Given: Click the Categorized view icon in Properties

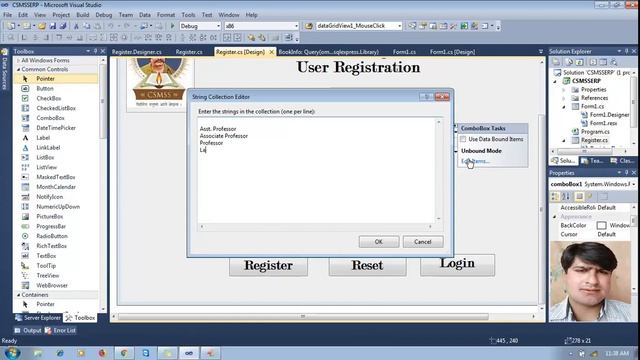Looking at the screenshot, I should 555,197.
